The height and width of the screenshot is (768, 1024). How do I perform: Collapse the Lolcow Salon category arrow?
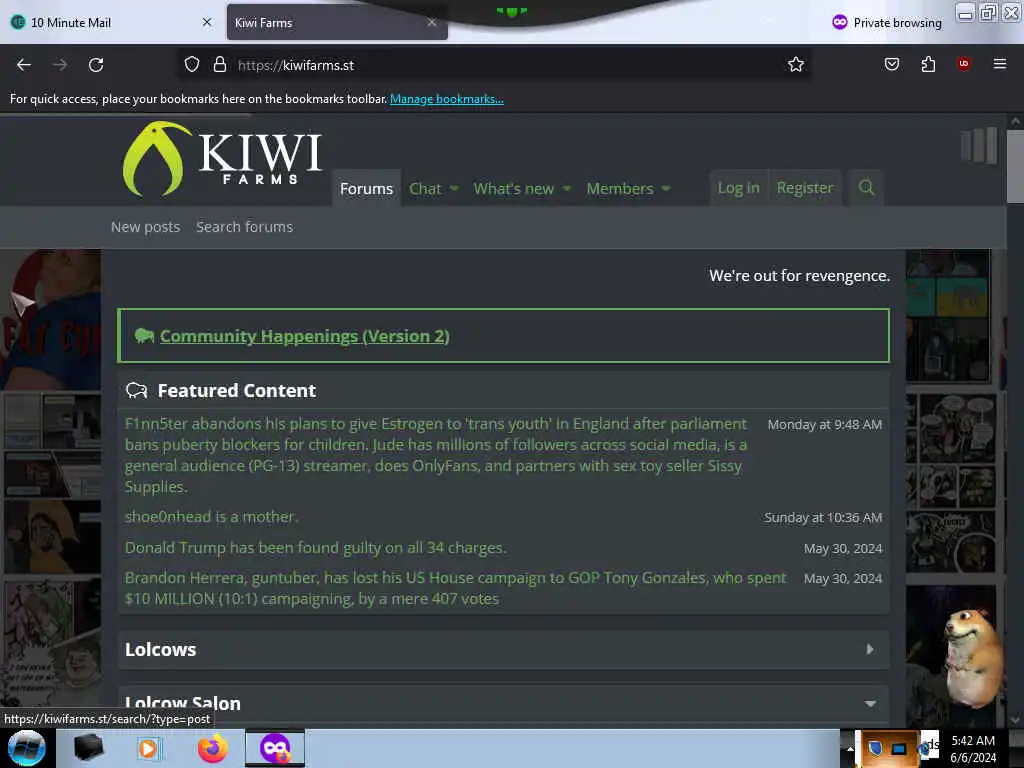[870, 703]
